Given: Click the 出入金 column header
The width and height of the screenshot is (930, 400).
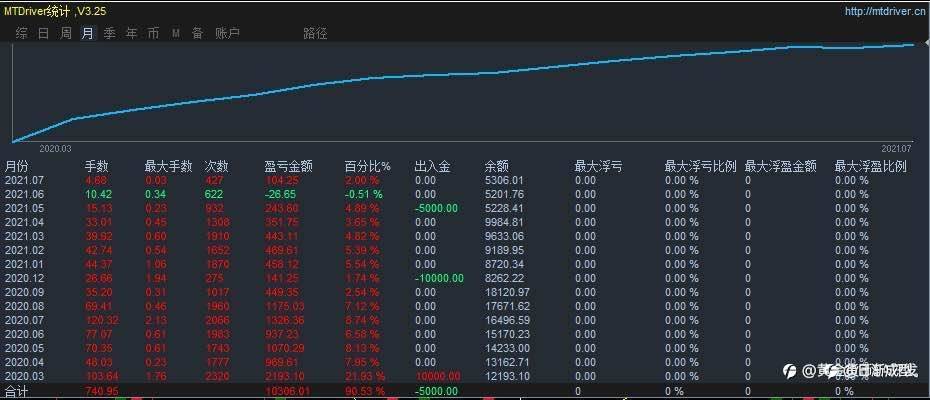Looking at the screenshot, I should [432, 166].
